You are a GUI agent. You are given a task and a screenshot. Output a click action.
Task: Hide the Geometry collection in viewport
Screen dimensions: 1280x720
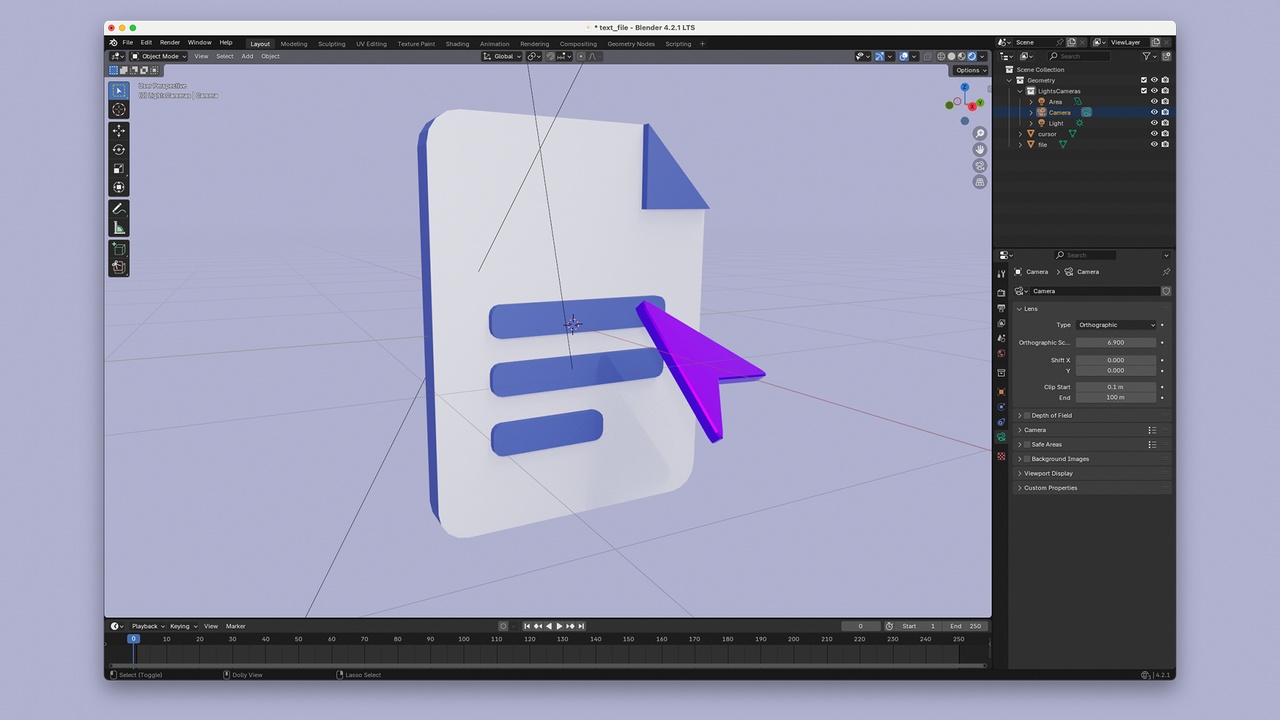1154,80
